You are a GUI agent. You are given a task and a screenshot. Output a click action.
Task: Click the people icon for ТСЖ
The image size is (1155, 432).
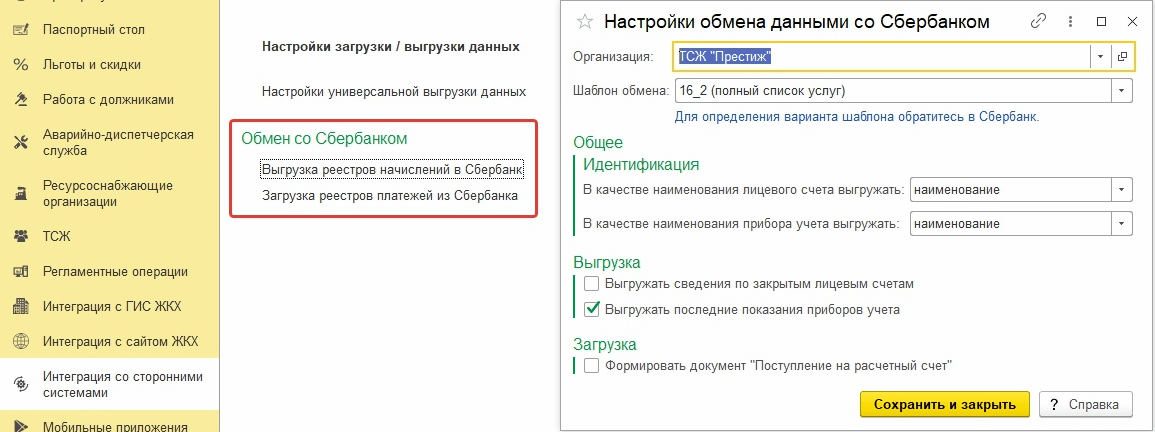coord(21,237)
